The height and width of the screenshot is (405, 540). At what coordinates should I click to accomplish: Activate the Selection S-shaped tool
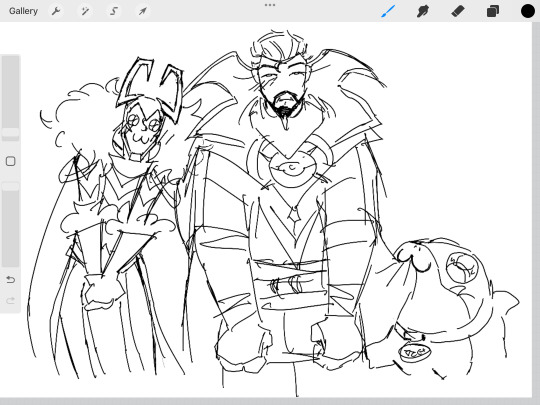pos(114,11)
